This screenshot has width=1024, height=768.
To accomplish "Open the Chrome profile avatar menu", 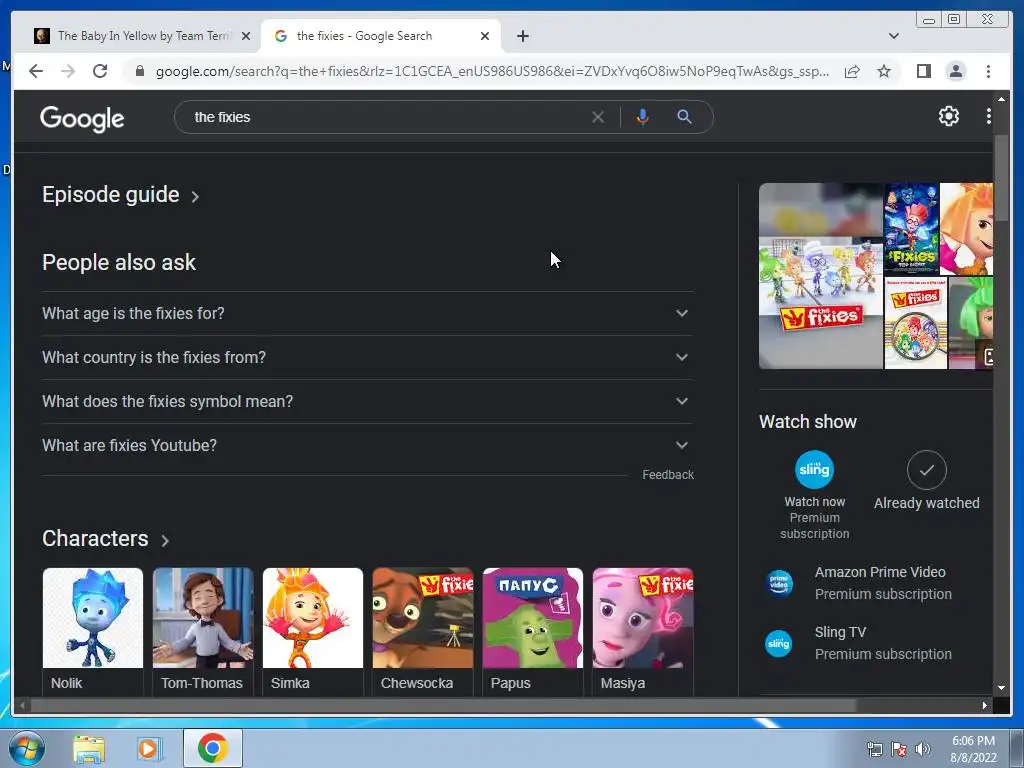I will (955, 71).
